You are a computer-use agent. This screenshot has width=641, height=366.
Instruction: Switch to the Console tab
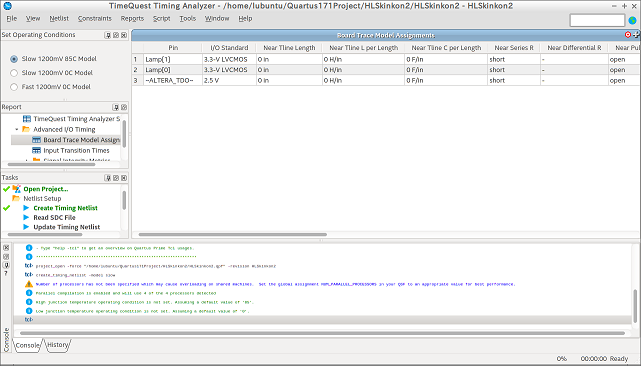[27, 345]
